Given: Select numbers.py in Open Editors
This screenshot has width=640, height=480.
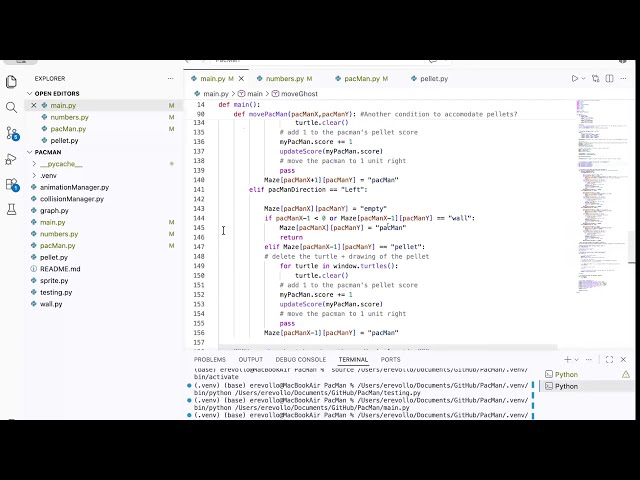Looking at the screenshot, I should click(69, 117).
